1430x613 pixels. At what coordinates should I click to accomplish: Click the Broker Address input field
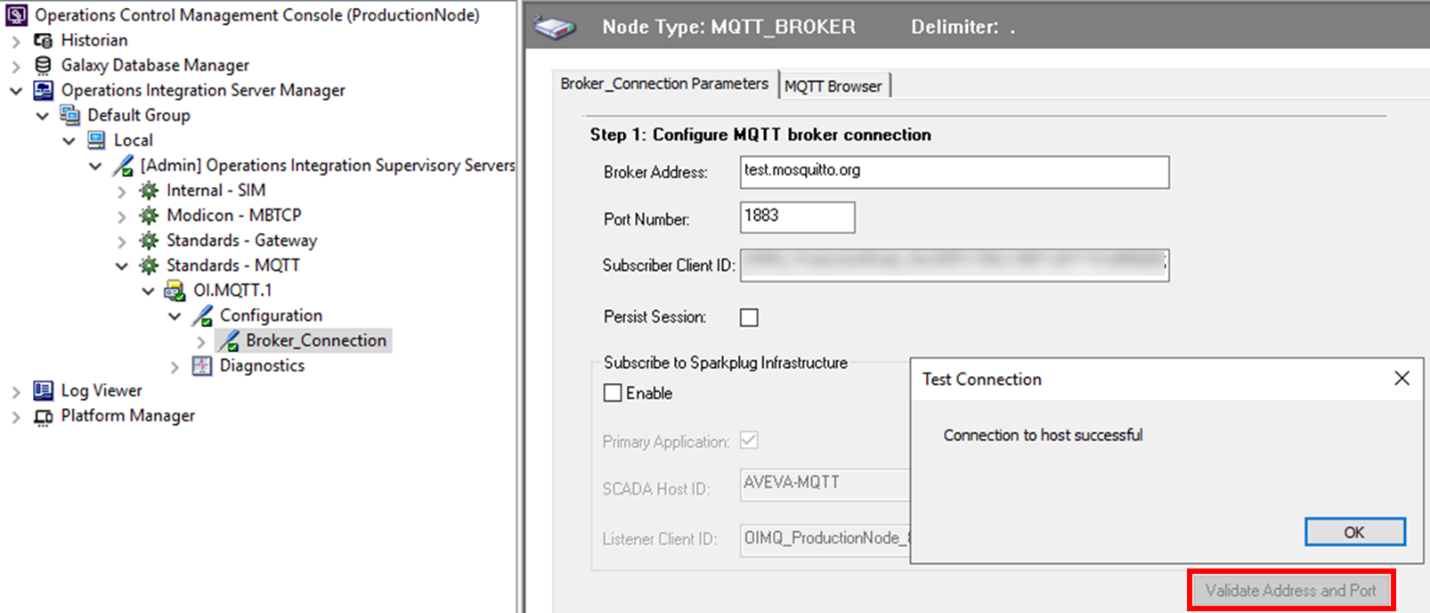[x=954, y=171]
